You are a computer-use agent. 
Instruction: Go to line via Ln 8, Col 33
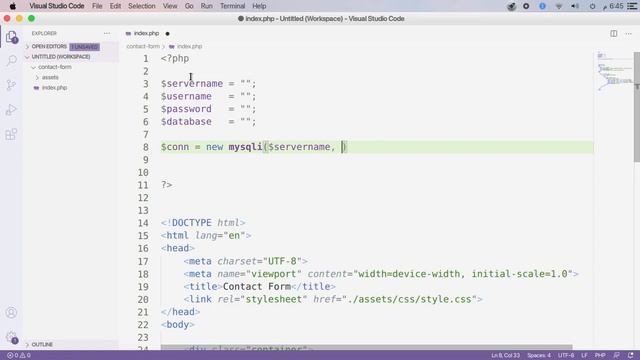click(505, 355)
